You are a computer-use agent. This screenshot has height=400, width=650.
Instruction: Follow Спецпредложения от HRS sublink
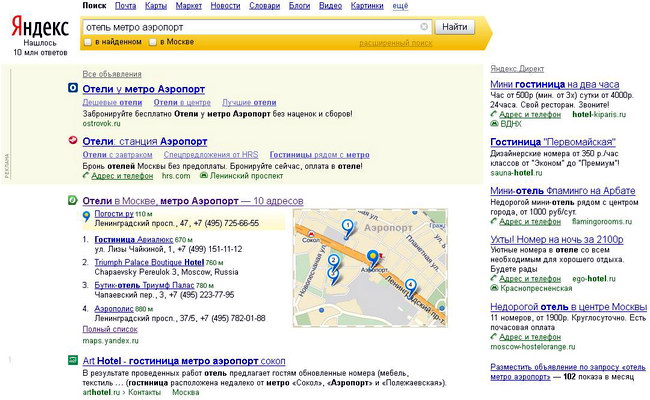pos(211,154)
